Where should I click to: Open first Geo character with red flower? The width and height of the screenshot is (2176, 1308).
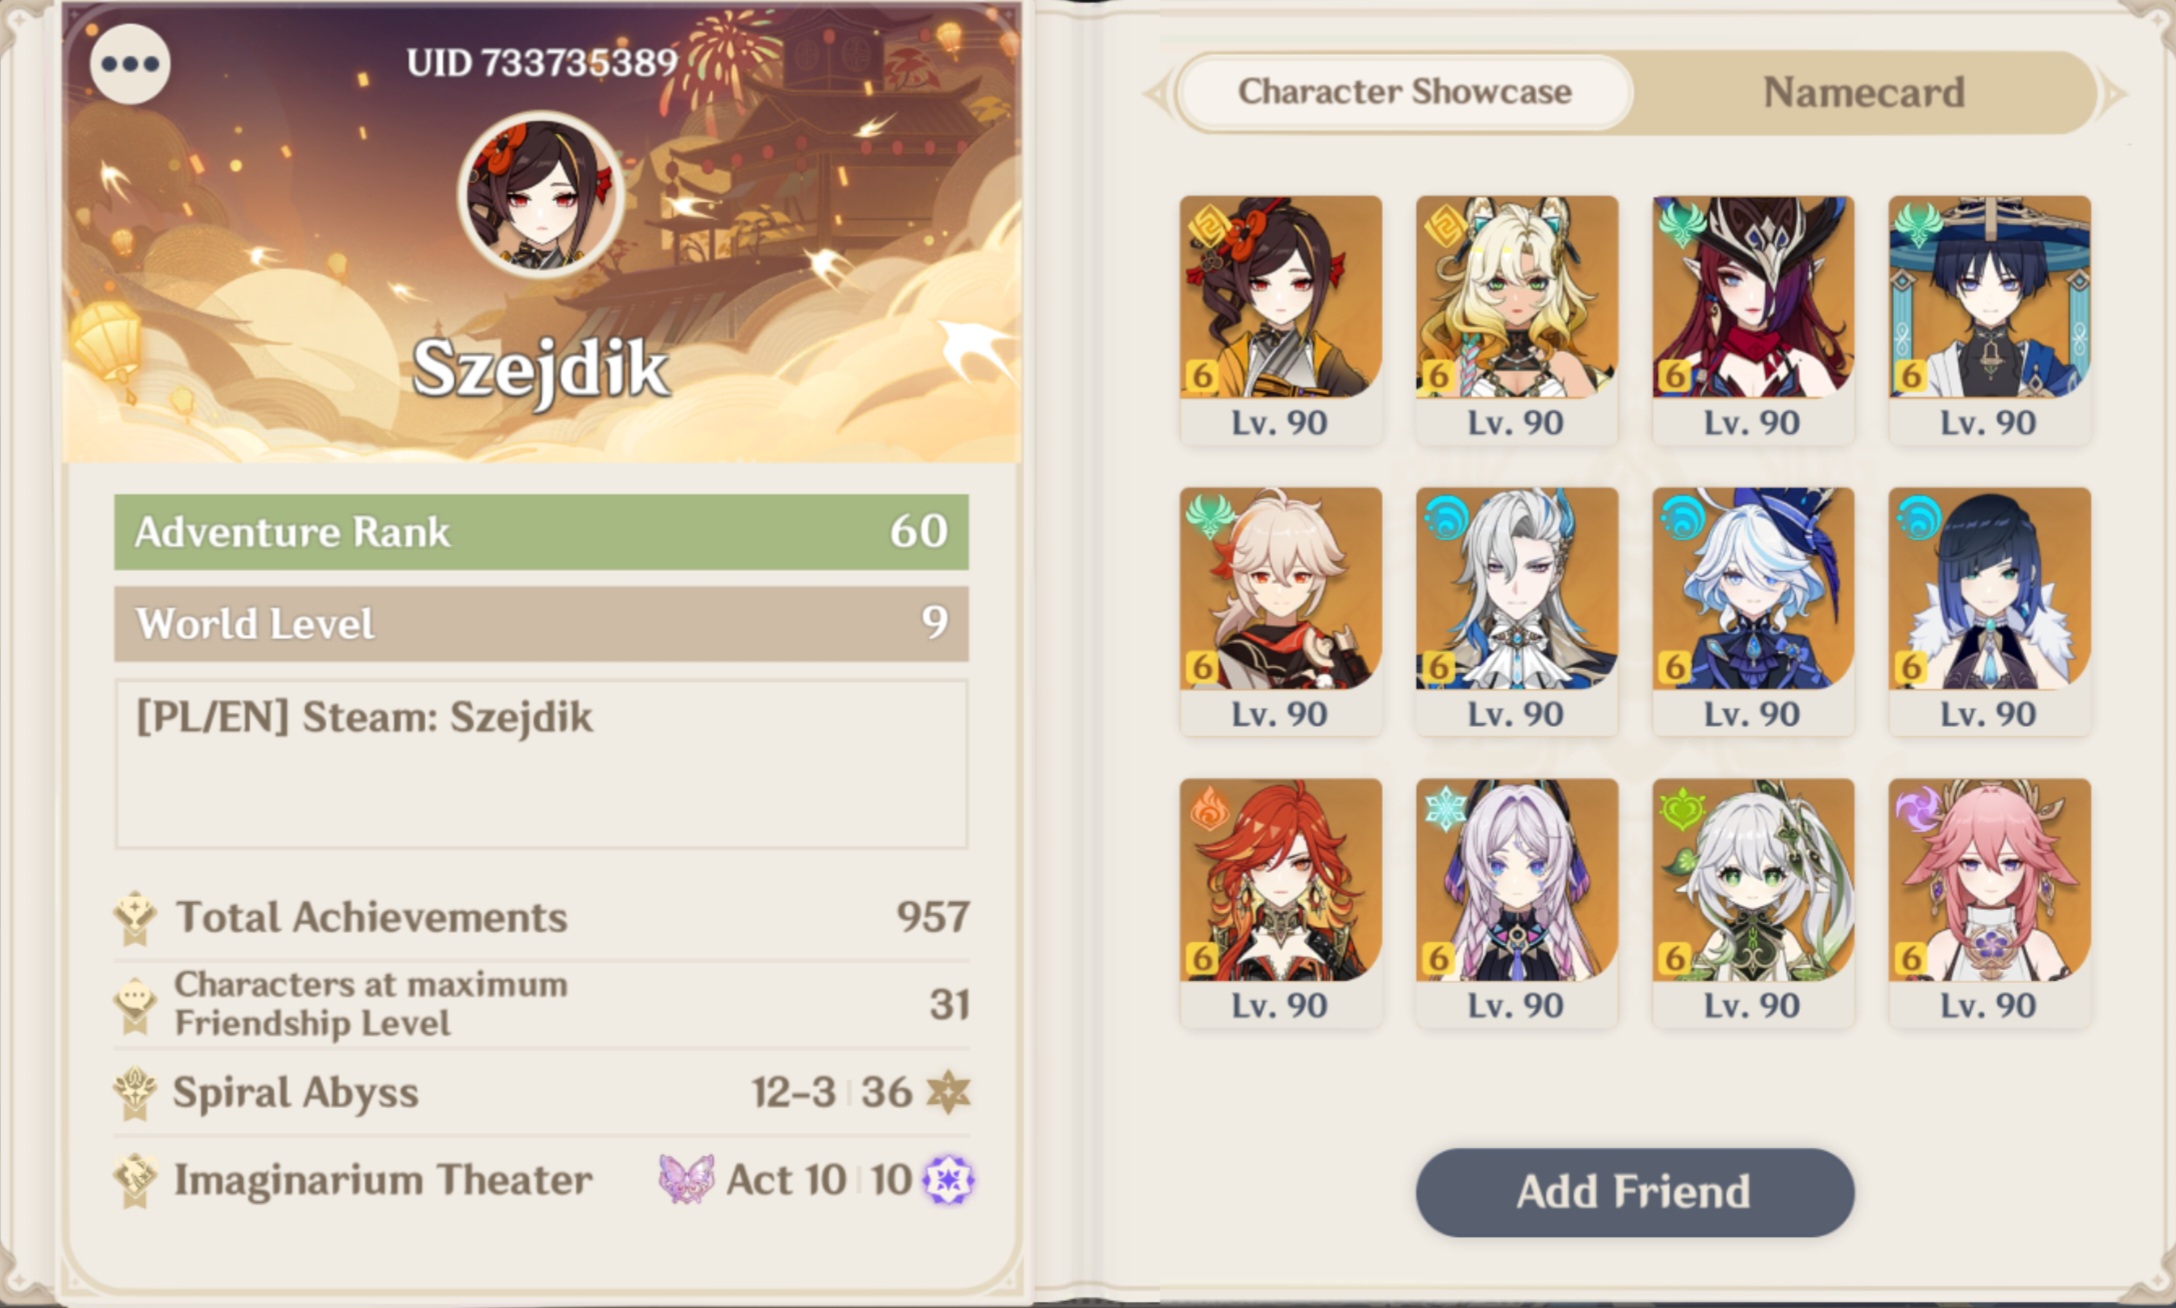pyautogui.click(x=1281, y=320)
